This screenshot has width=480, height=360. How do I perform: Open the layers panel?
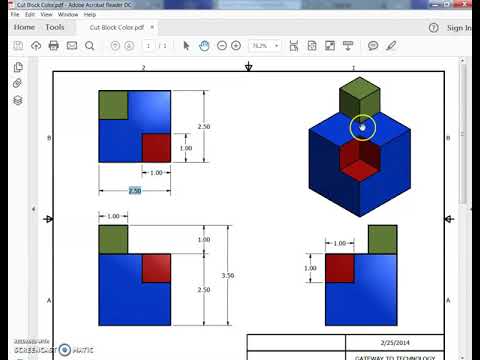click(x=18, y=100)
